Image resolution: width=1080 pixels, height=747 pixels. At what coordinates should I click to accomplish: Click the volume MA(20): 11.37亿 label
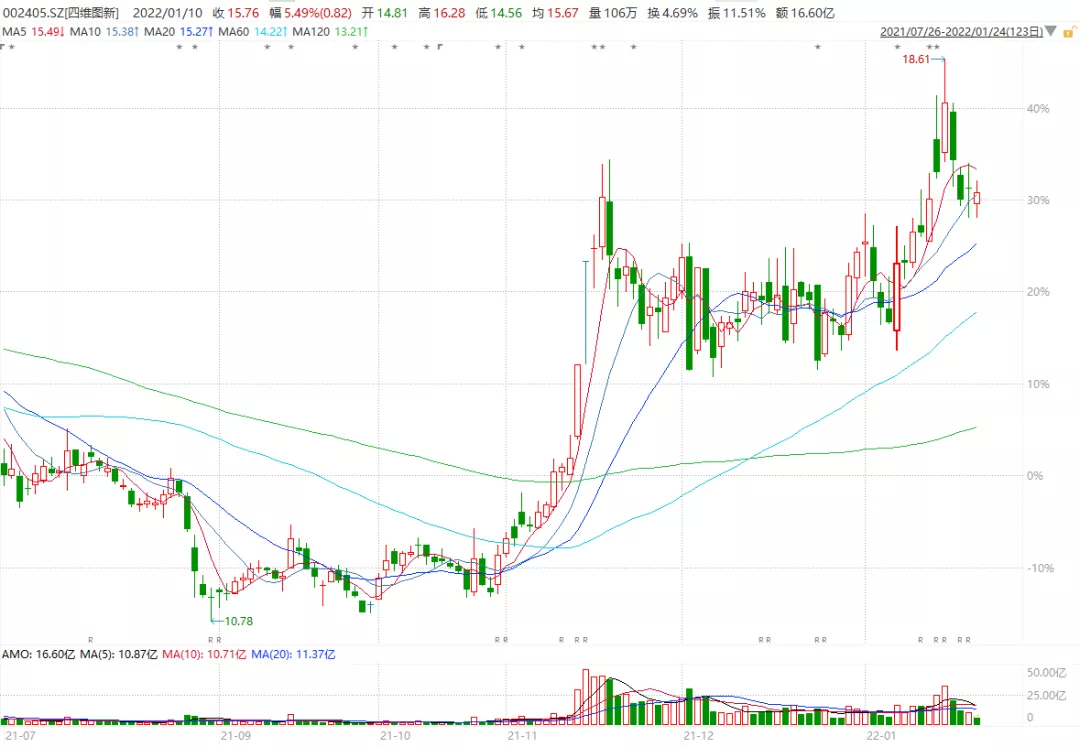(293, 654)
